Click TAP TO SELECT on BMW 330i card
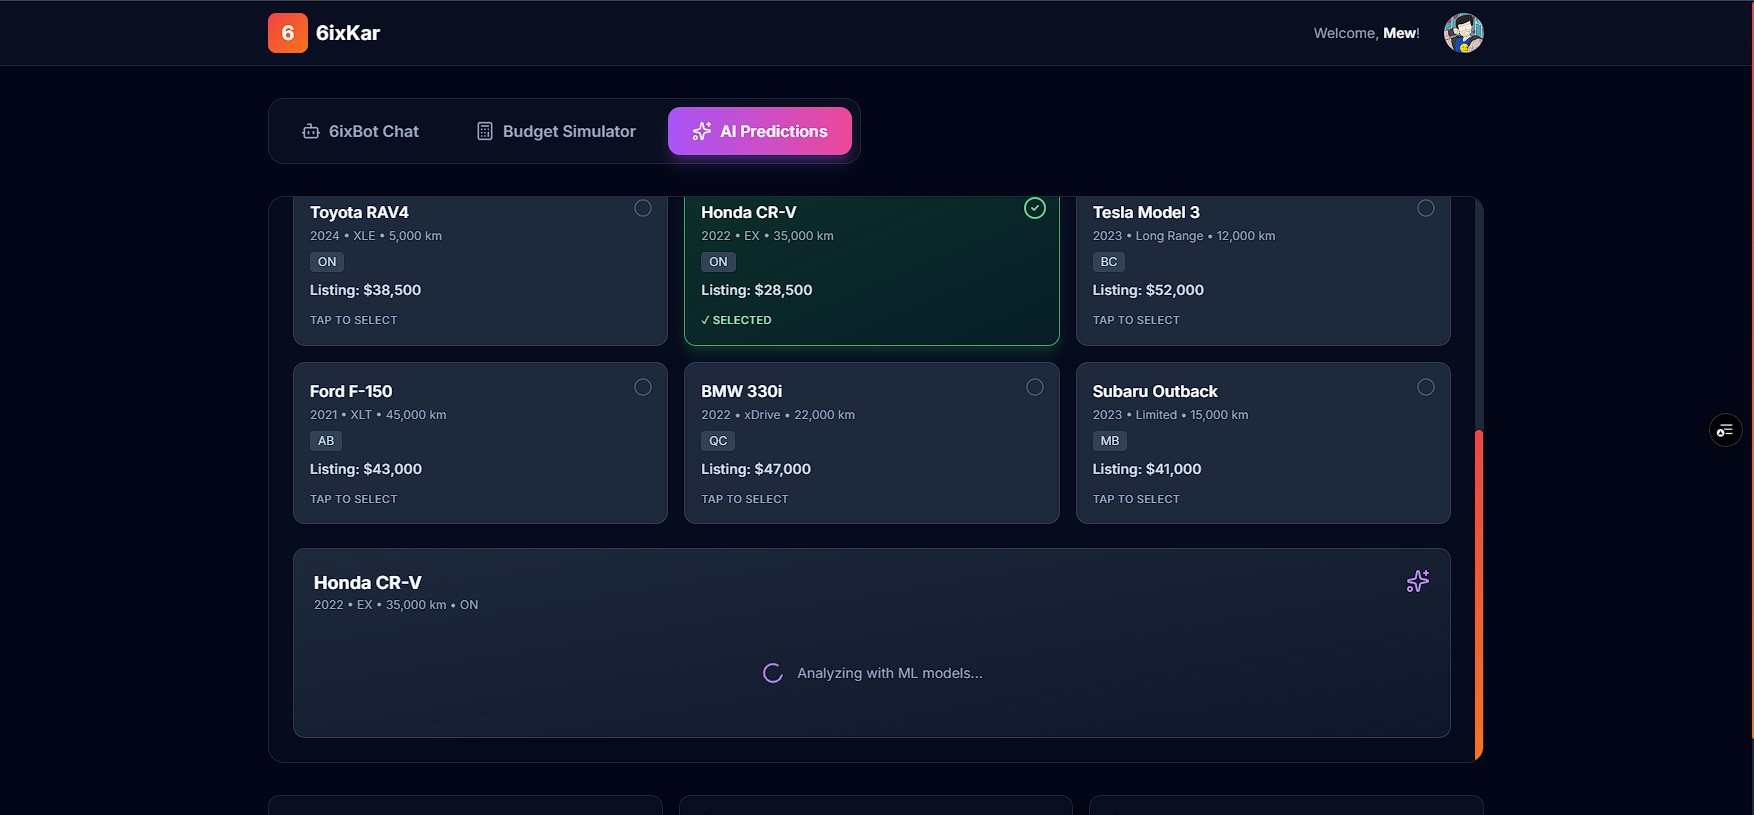Screen dimensions: 1754x815 click(745, 499)
